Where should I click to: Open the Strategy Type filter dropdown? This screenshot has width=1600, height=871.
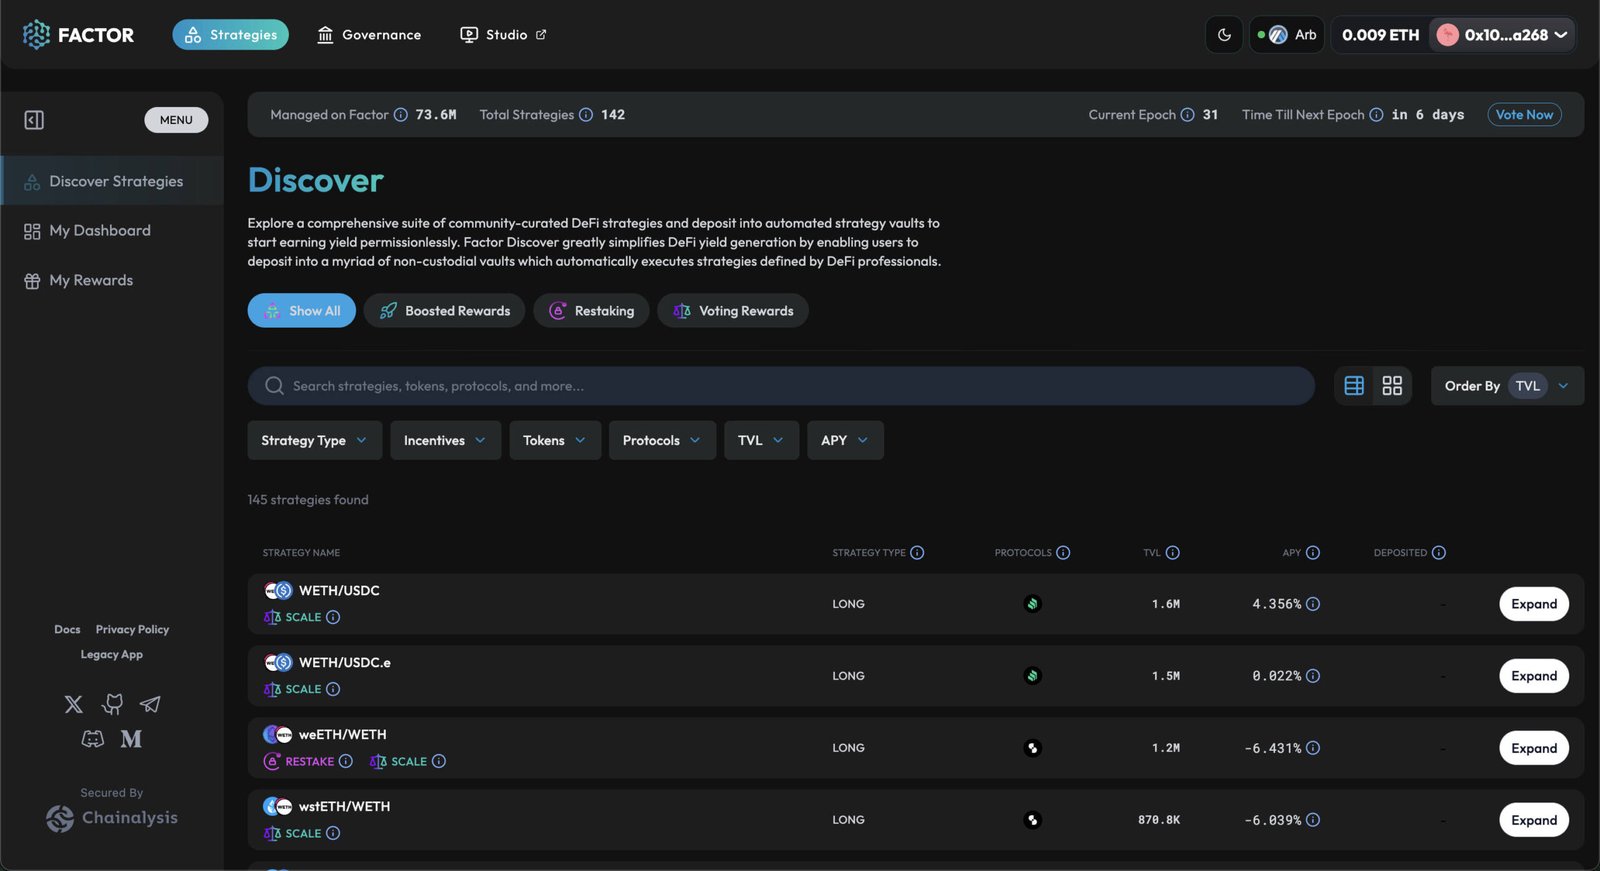(x=314, y=440)
